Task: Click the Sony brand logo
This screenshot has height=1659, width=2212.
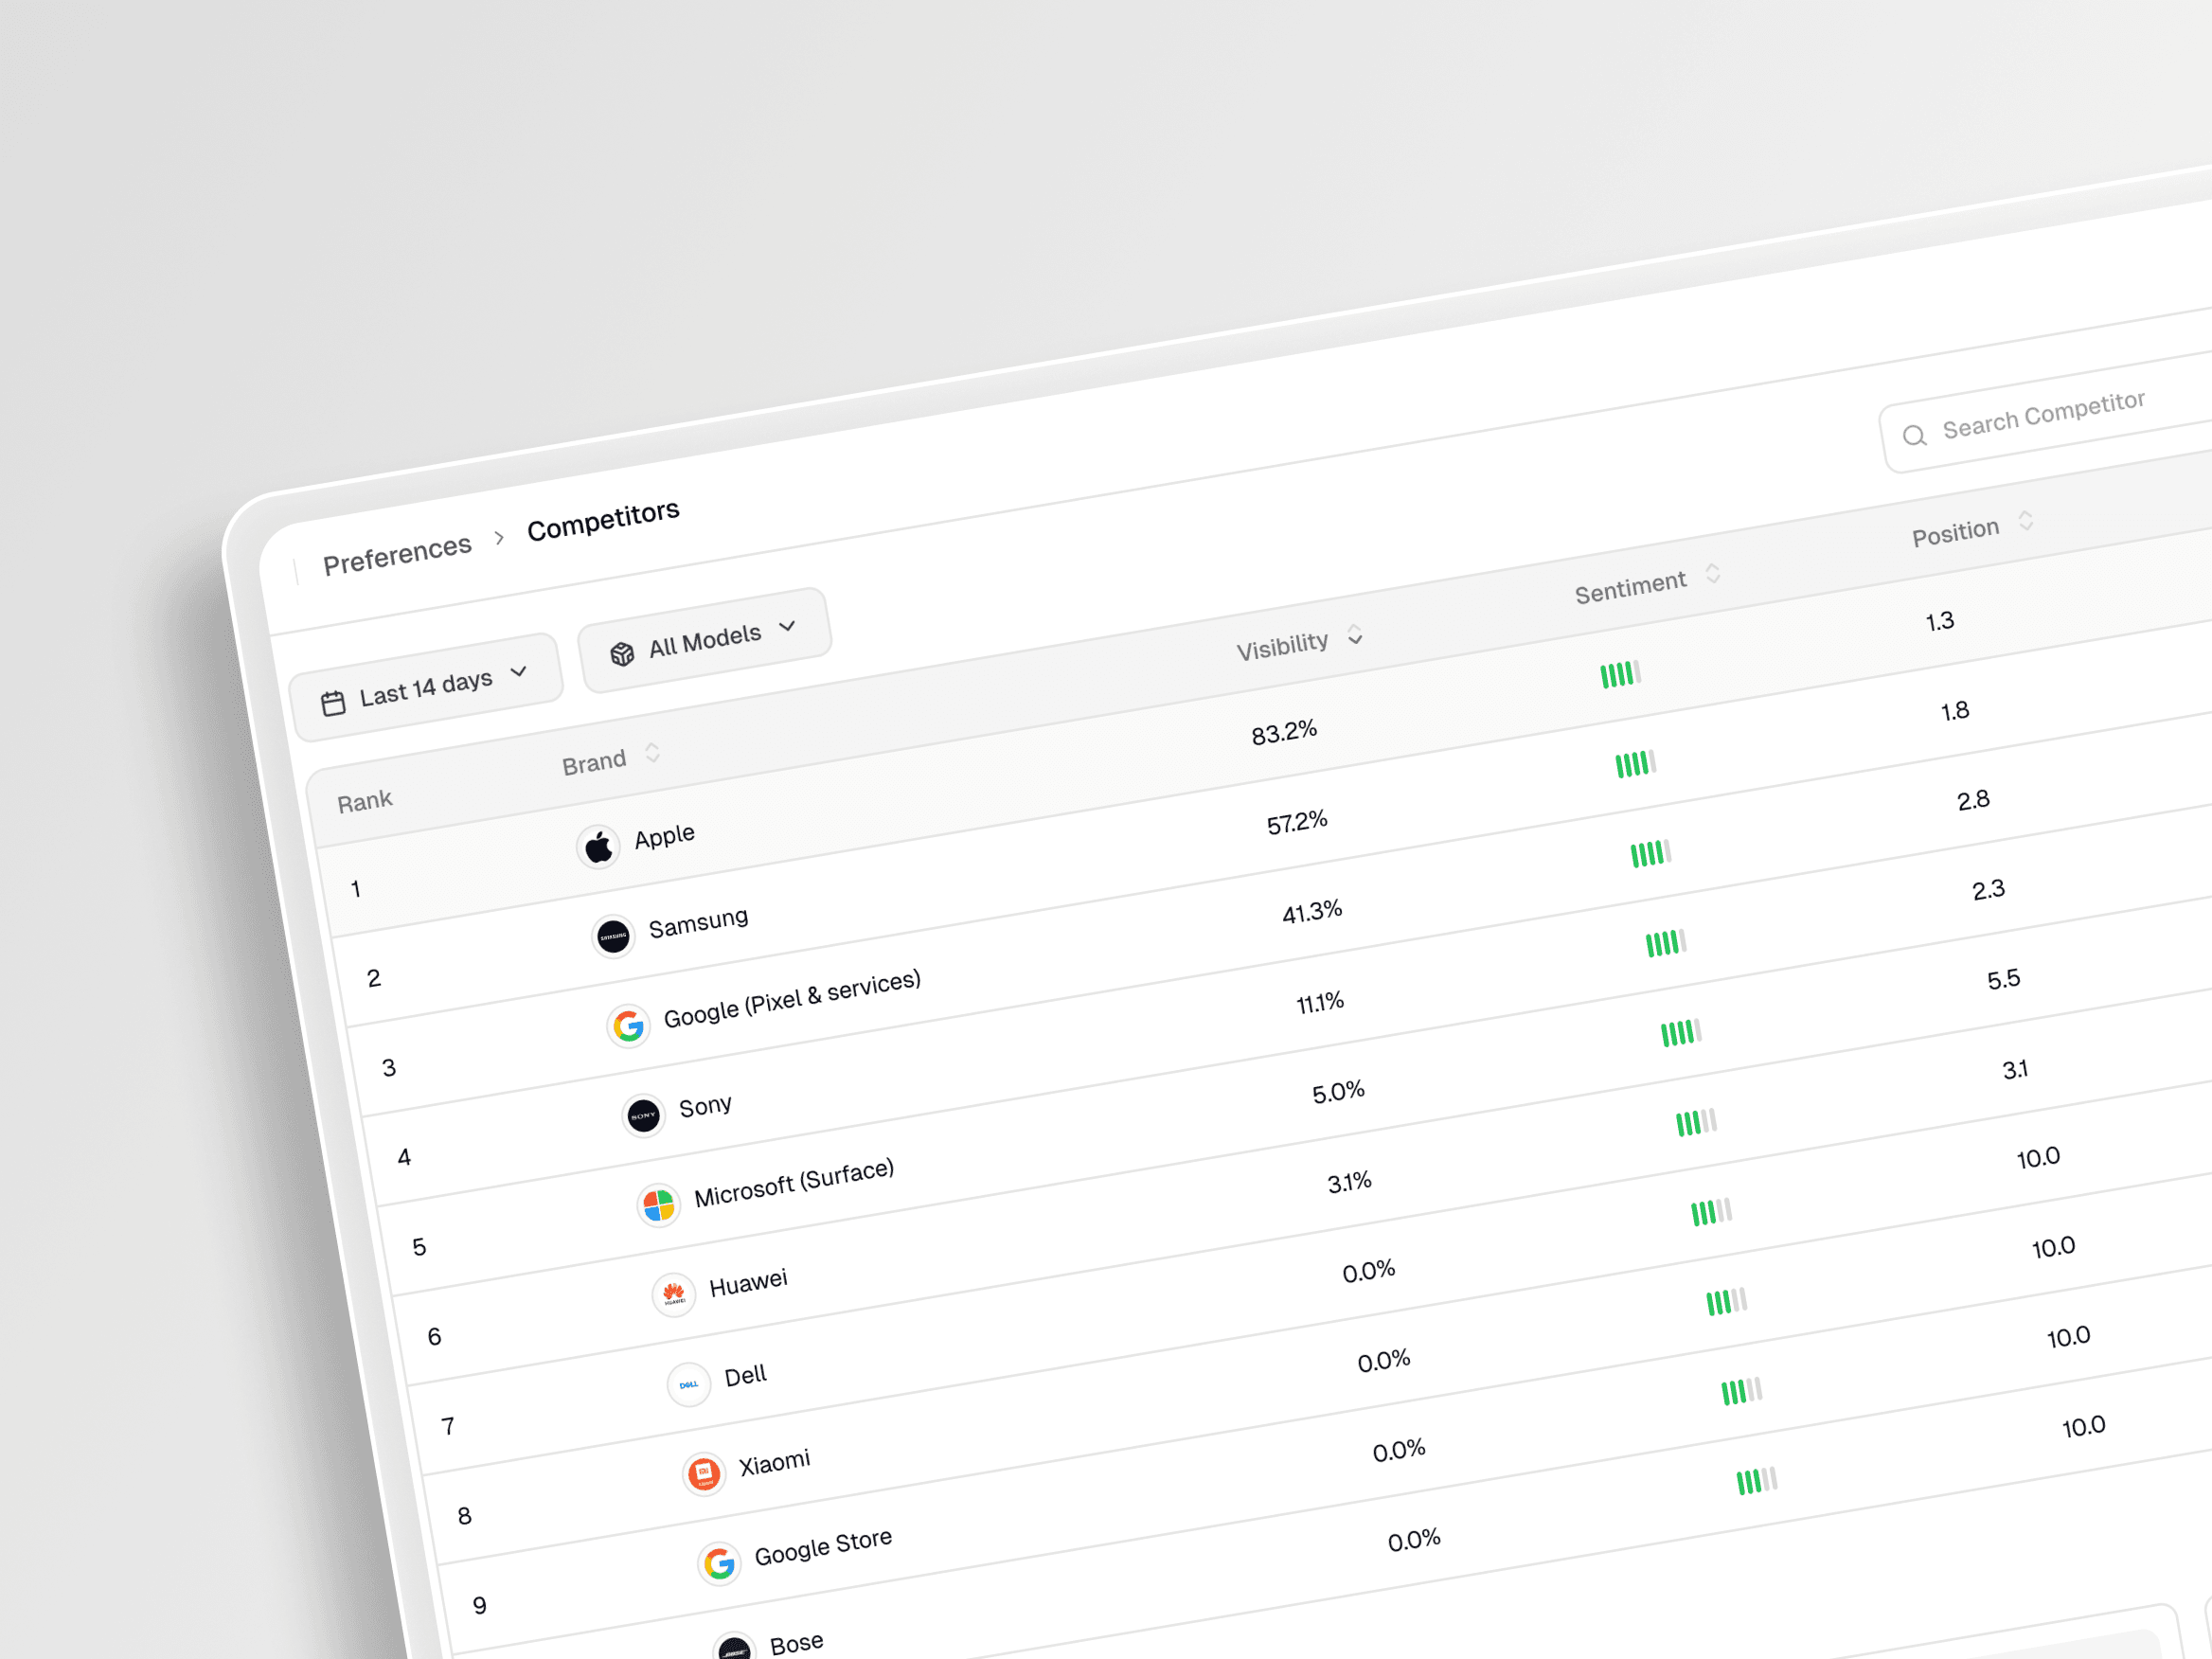Action: (643, 1115)
